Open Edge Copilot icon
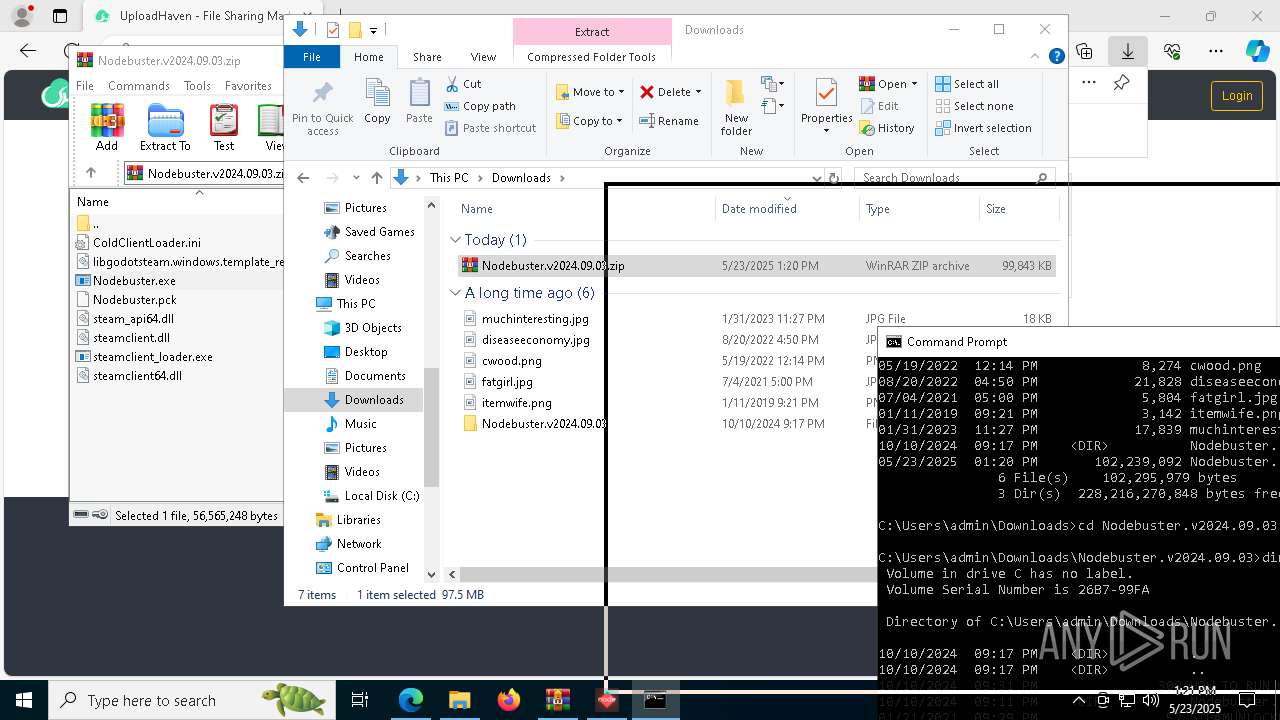1280x720 pixels. pyautogui.click(x=1257, y=51)
